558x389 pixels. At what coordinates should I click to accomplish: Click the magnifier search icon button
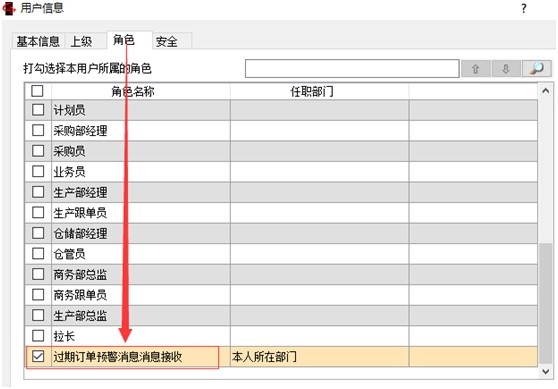(x=536, y=68)
